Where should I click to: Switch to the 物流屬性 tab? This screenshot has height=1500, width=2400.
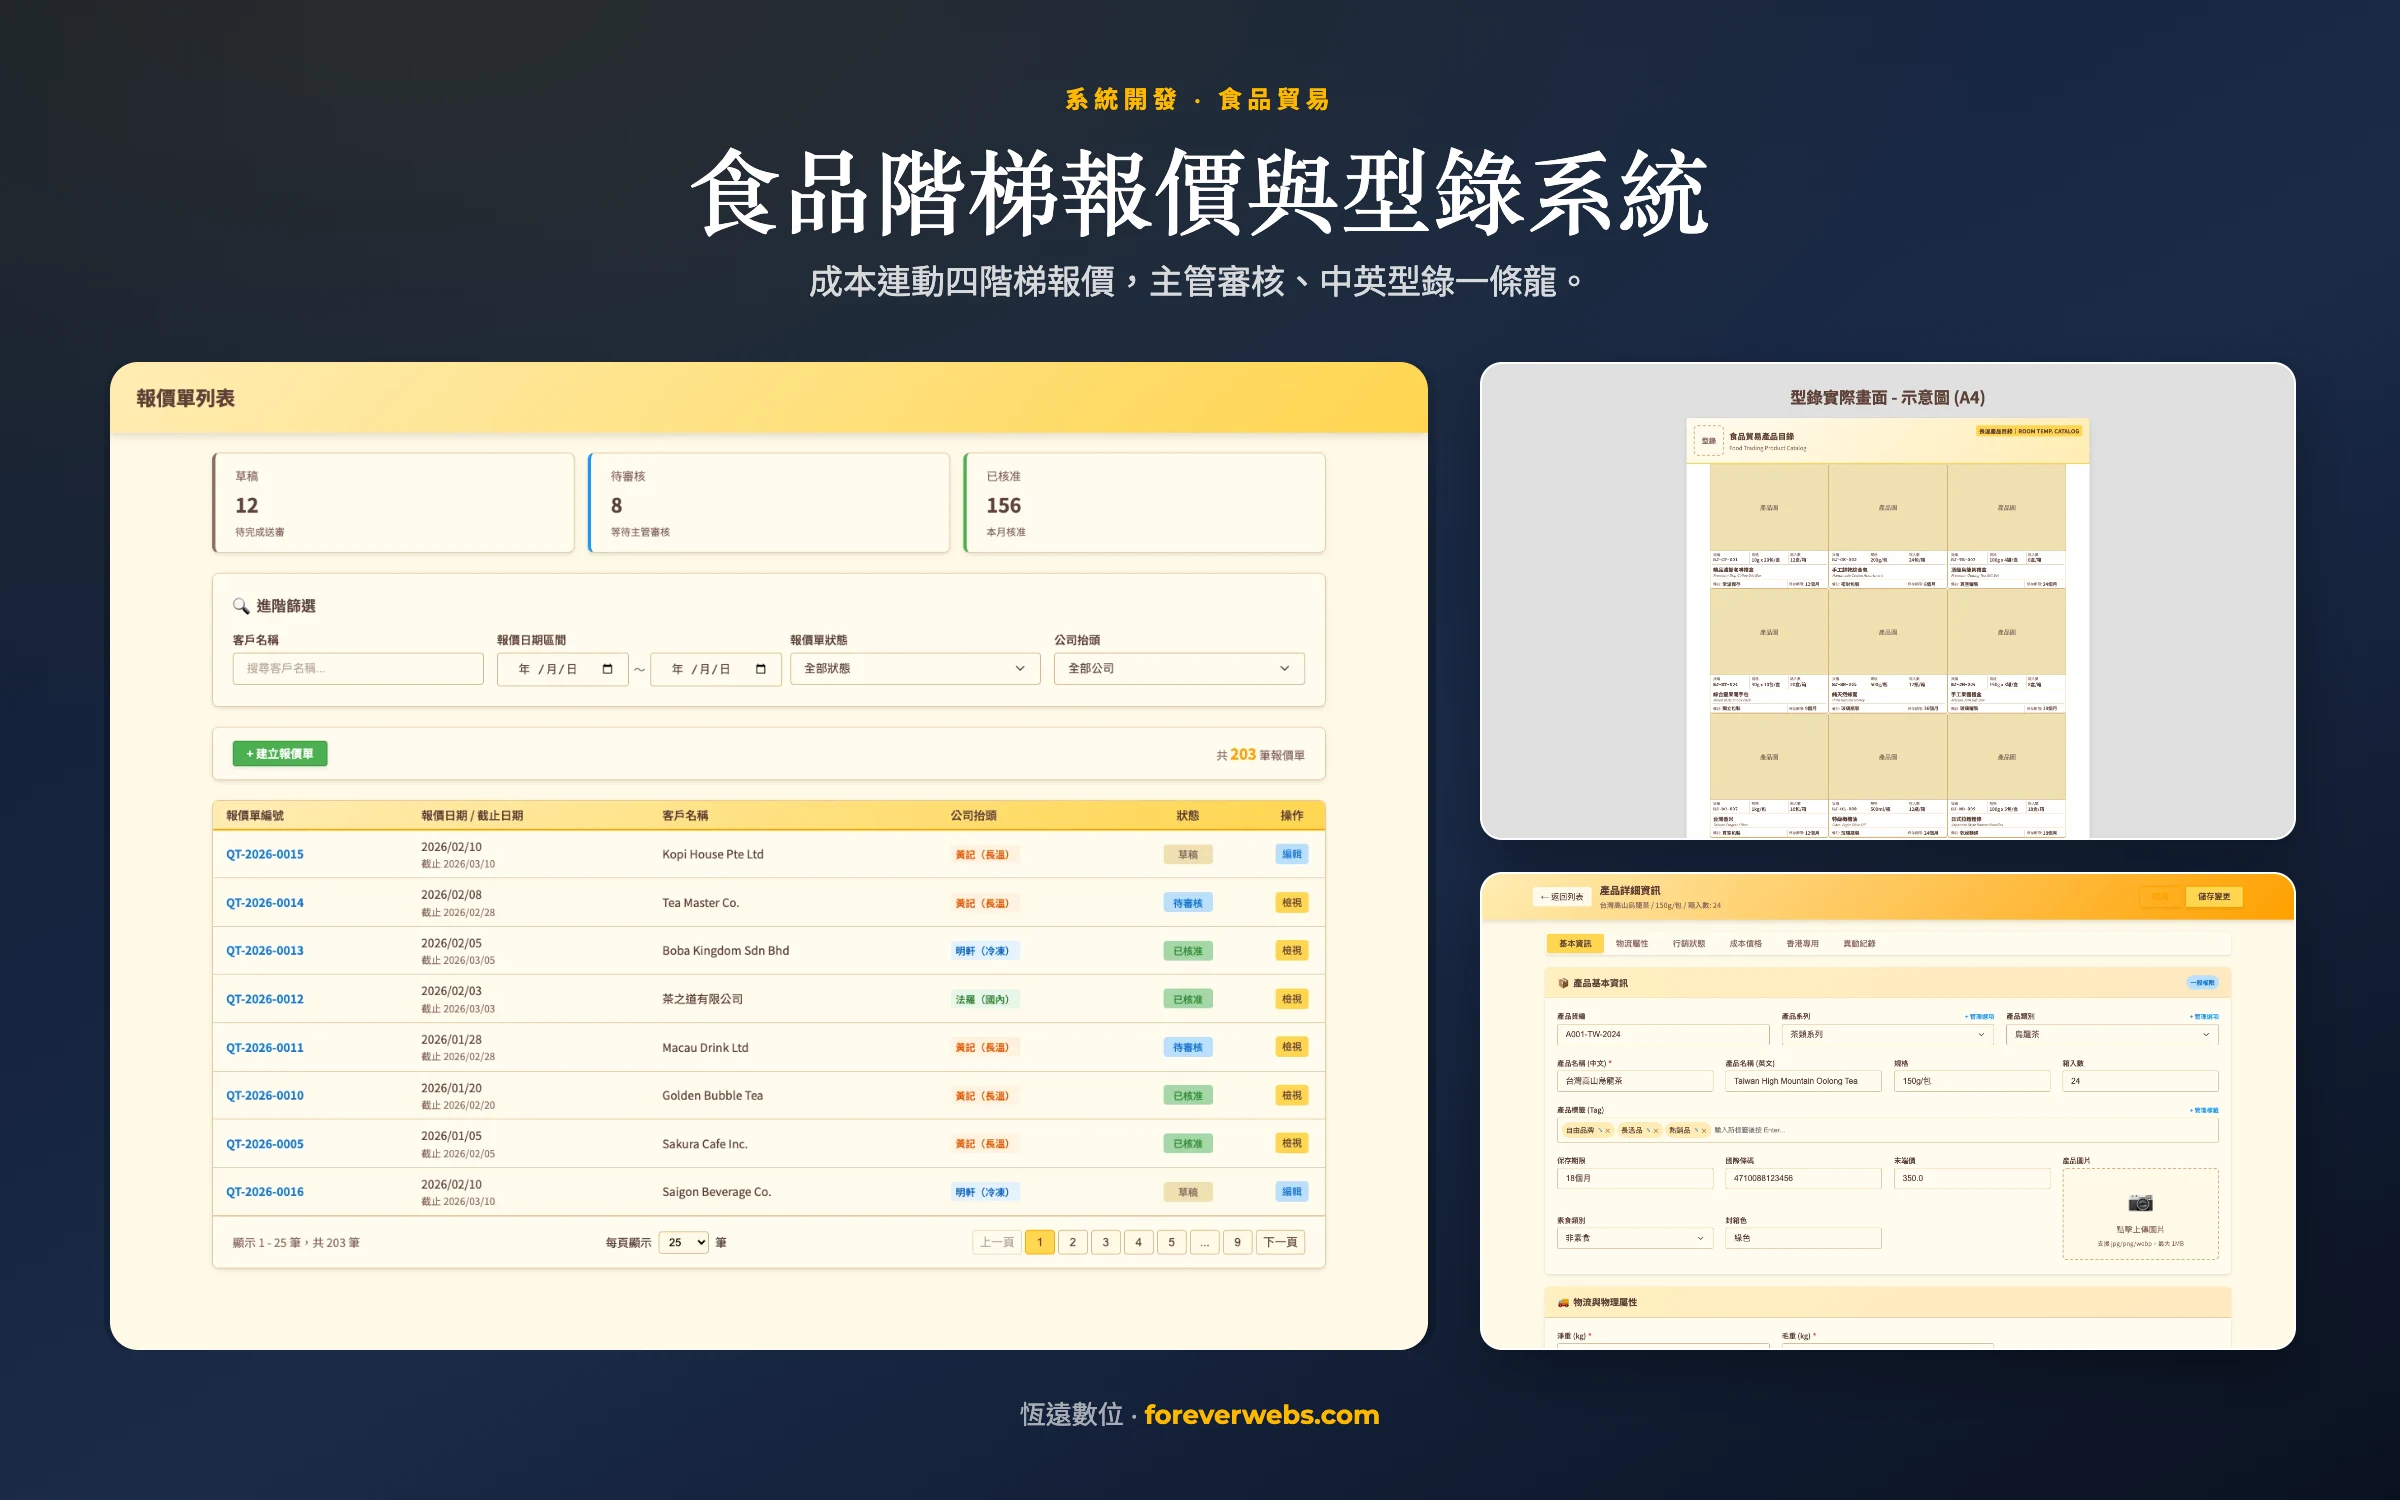click(x=1632, y=943)
